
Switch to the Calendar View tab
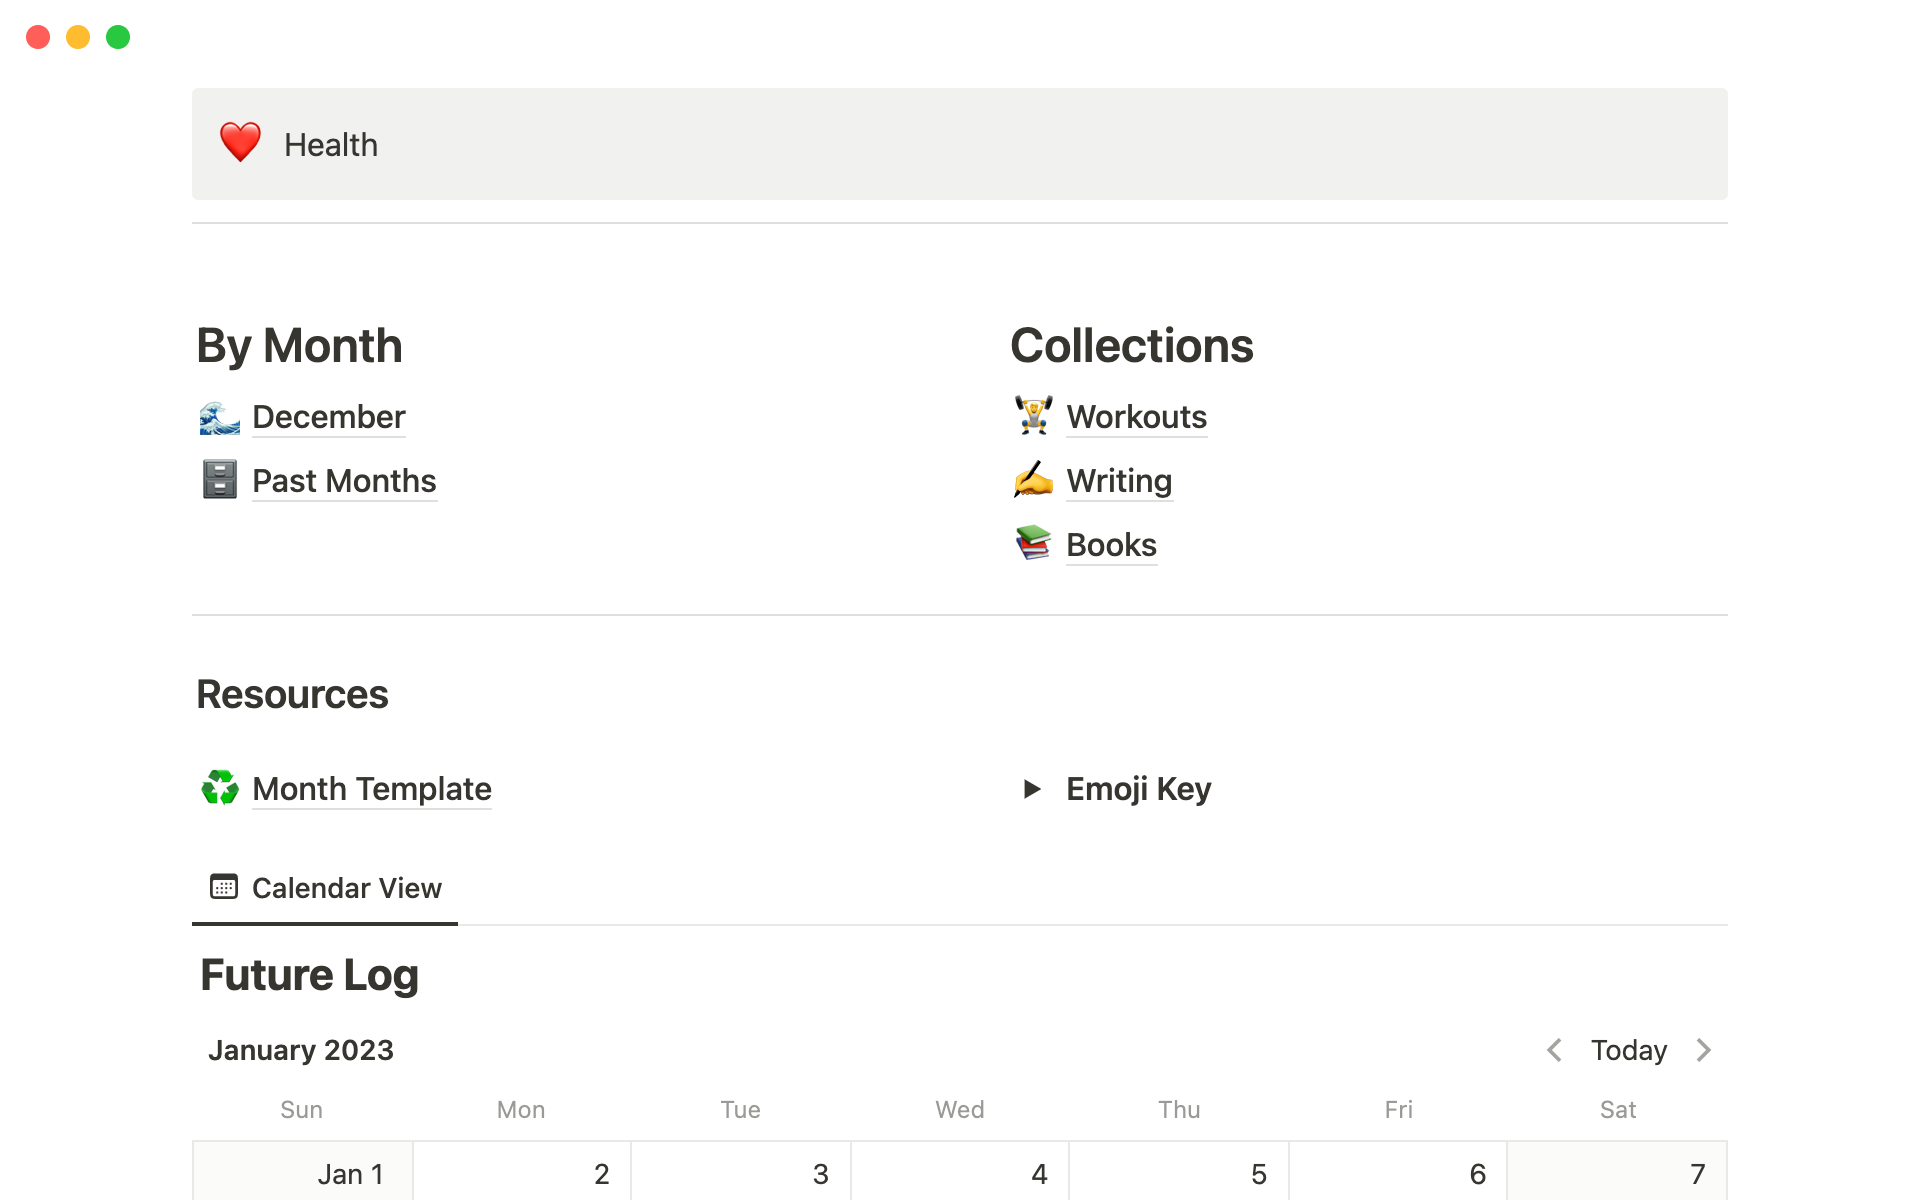click(346, 888)
